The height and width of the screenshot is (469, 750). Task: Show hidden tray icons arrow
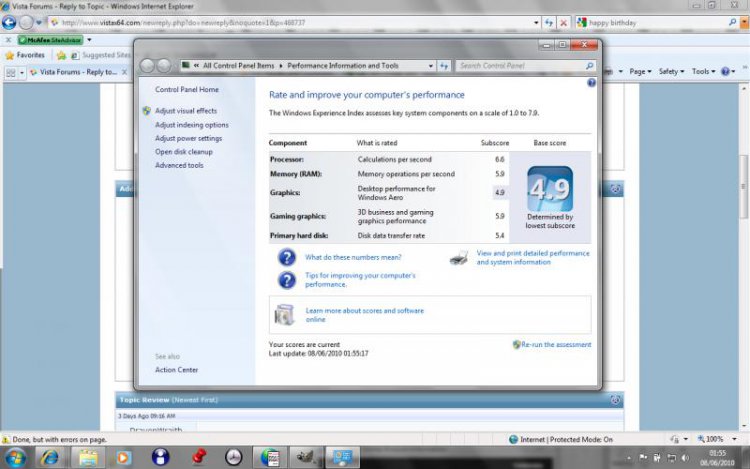coord(629,458)
